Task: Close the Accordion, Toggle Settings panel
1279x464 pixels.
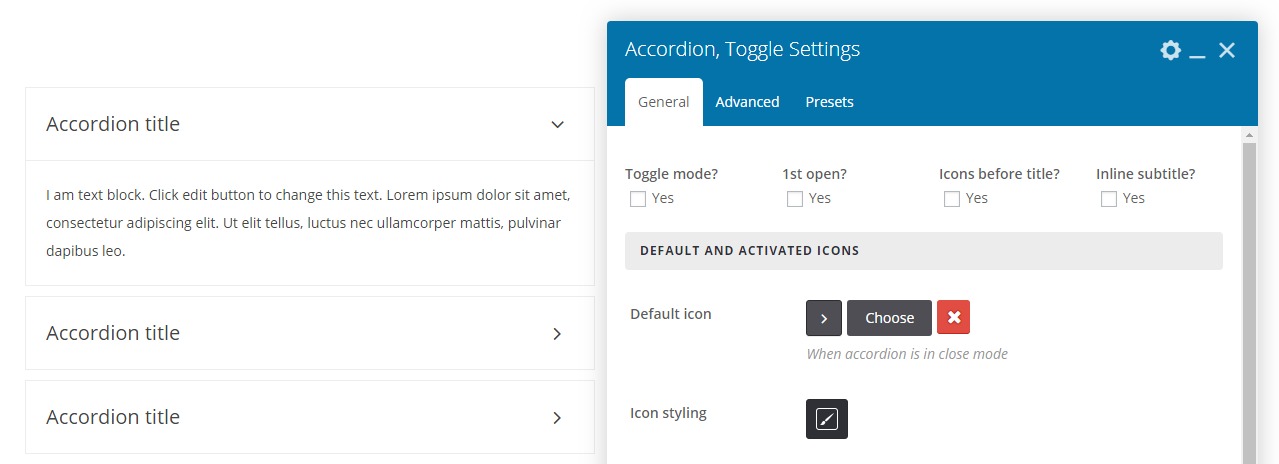Action: point(1227,50)
